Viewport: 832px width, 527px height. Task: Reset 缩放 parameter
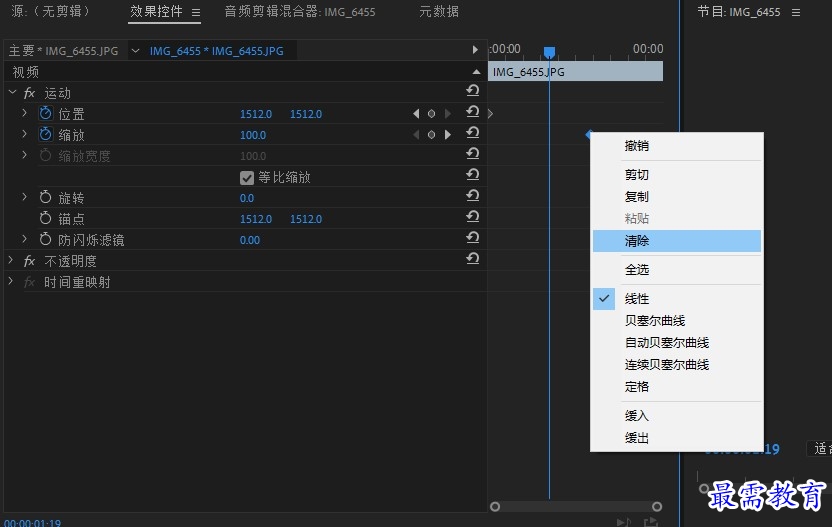pos(473,133)
